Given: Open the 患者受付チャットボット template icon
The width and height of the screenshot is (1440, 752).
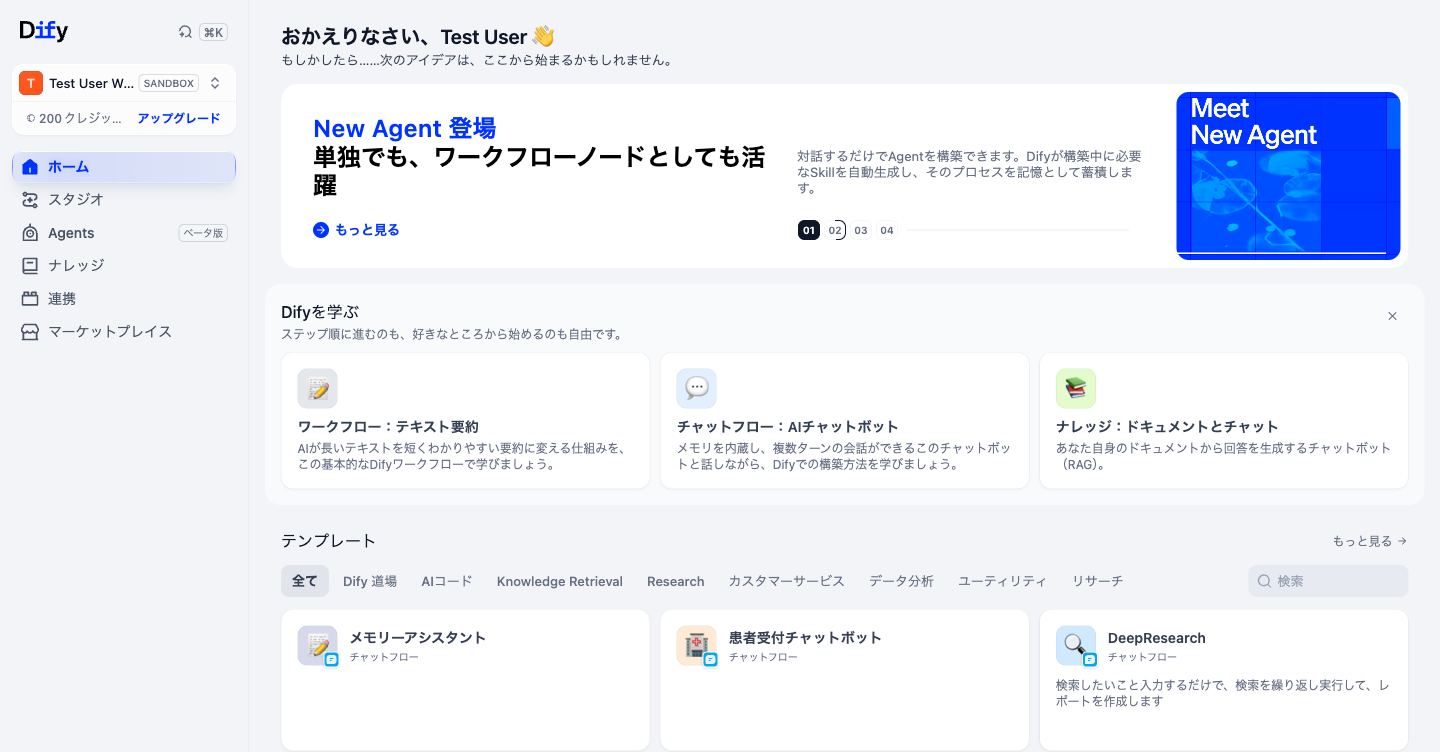Looking at the screenshot, I should [x=697, y=646].
